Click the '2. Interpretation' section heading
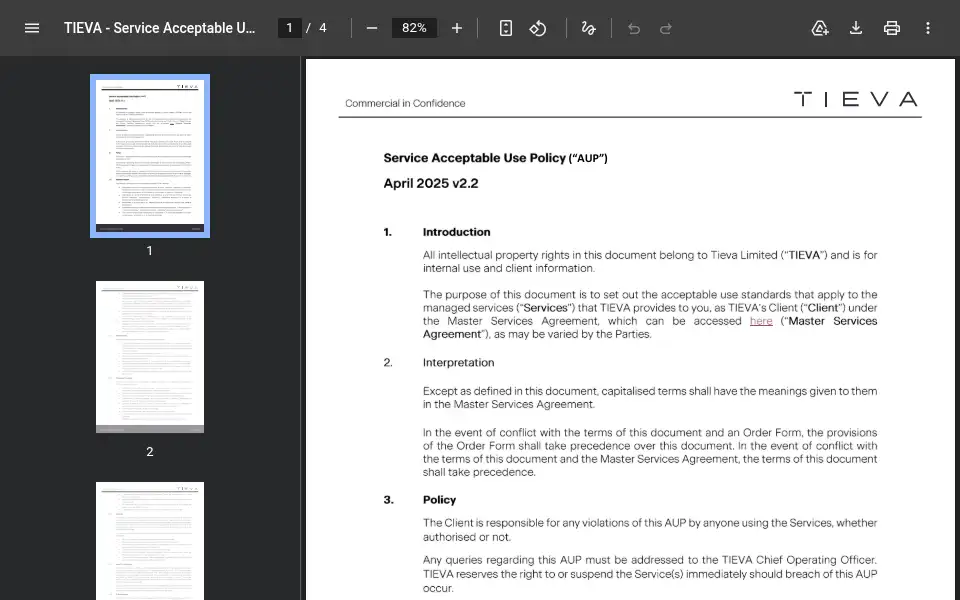The height and width of the screenshot is (600, 960). pos(439,362)
